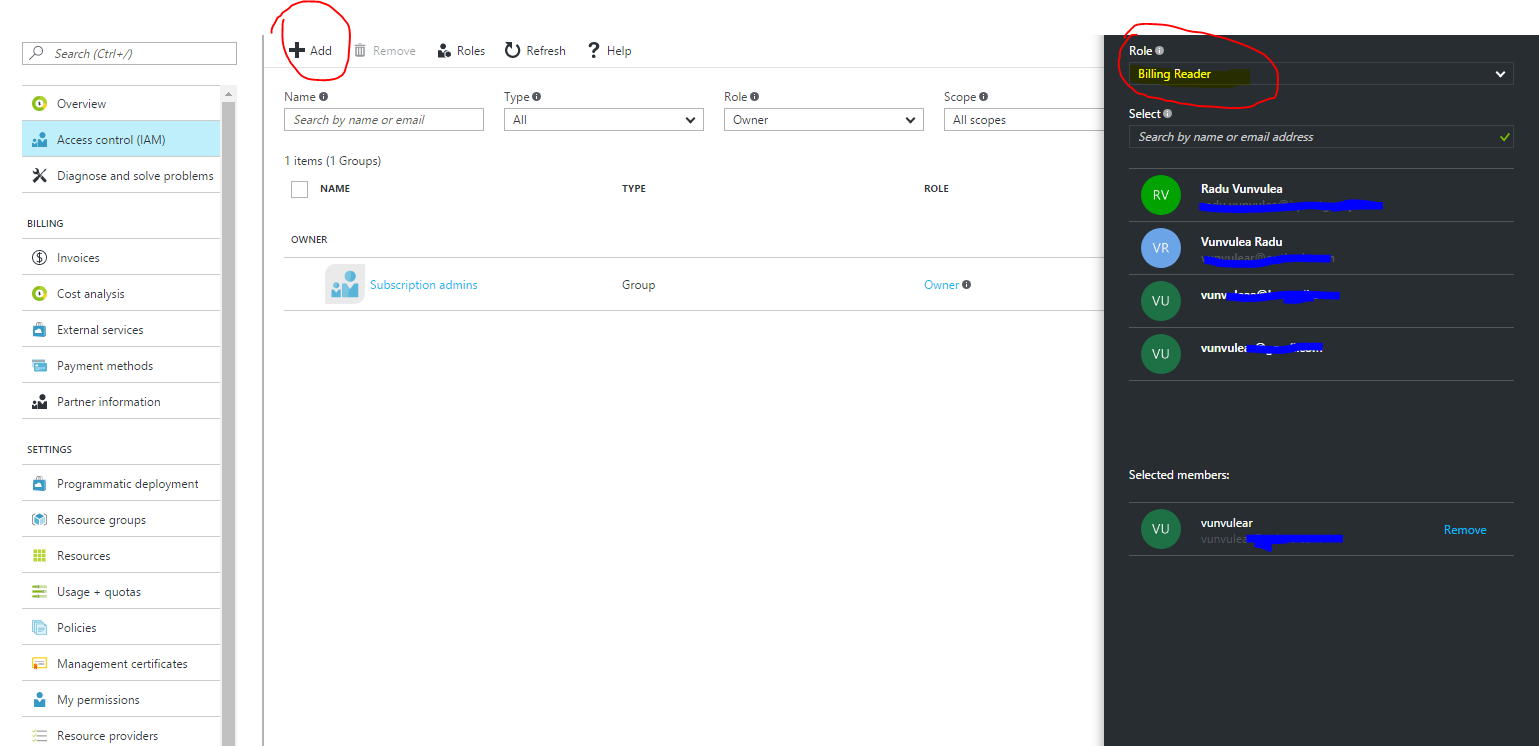Remove vunvulear from selected members
The width and height of the screenshot is (1539, 746).
1464,529
